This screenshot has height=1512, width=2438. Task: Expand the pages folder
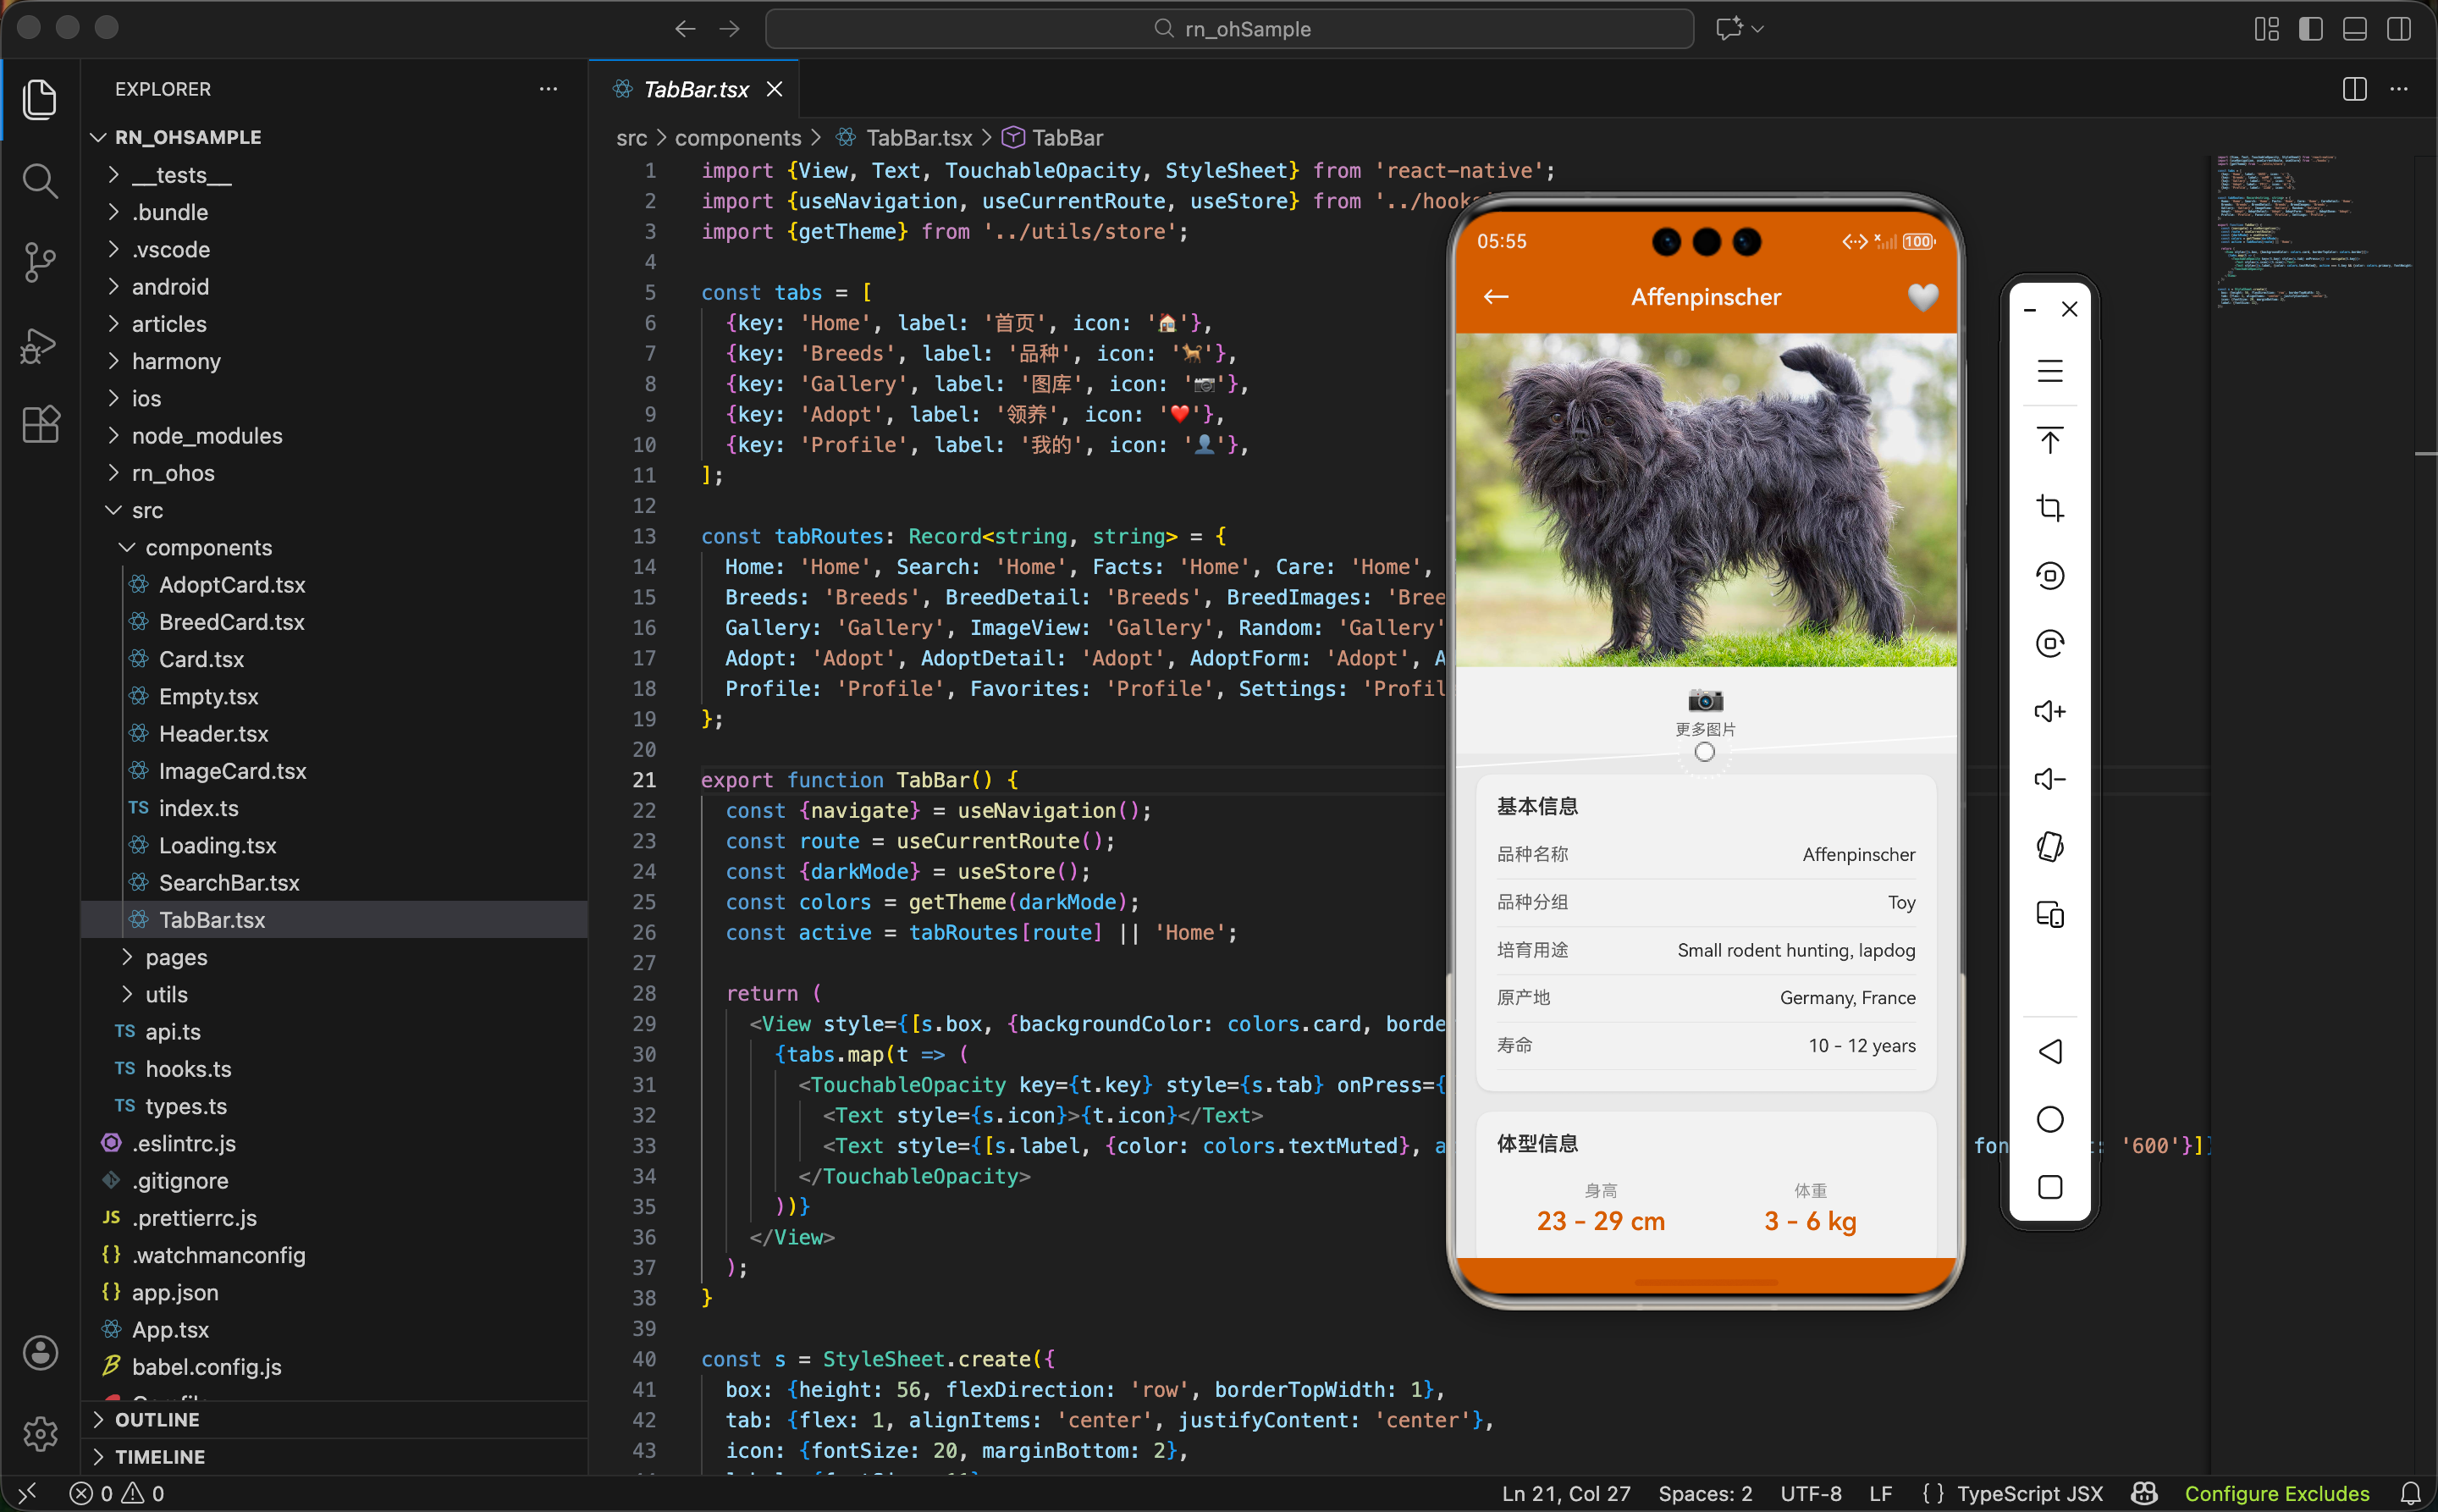[176, 957]
